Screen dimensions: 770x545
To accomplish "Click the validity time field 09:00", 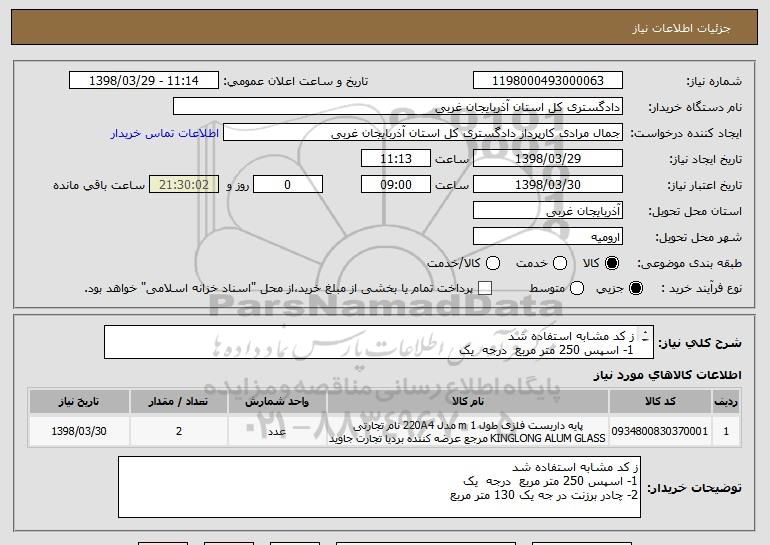I will point(396,185).
